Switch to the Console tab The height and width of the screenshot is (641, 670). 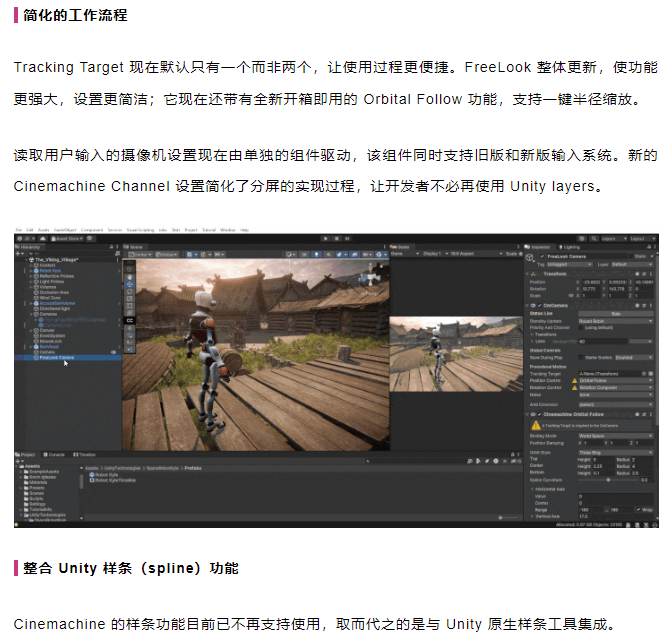point(54,455)
